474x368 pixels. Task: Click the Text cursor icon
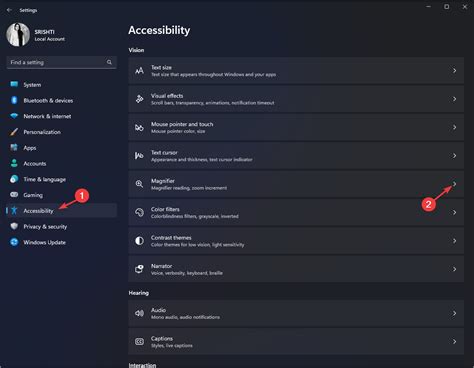[x=139, y=156]
